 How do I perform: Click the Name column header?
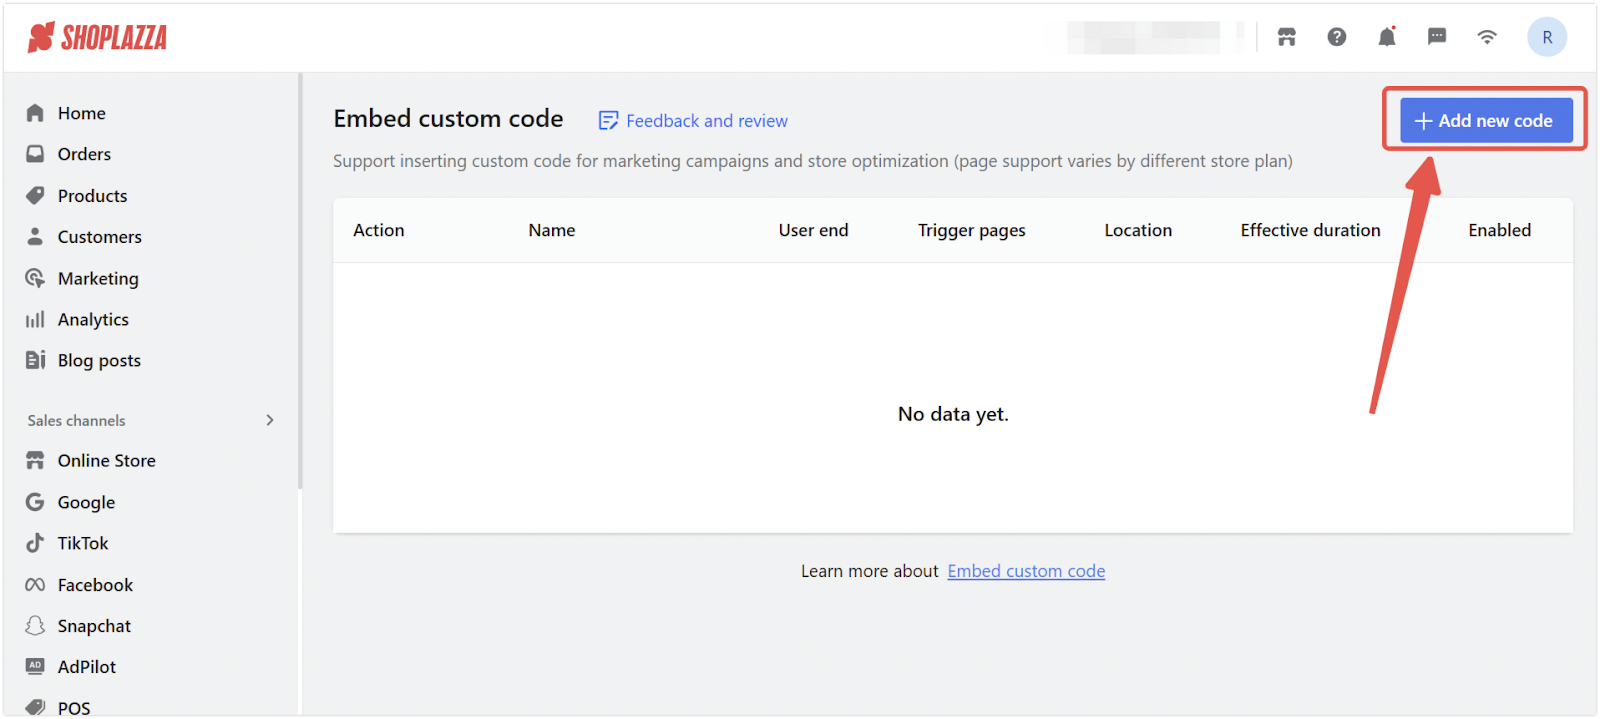pos(552,230)
